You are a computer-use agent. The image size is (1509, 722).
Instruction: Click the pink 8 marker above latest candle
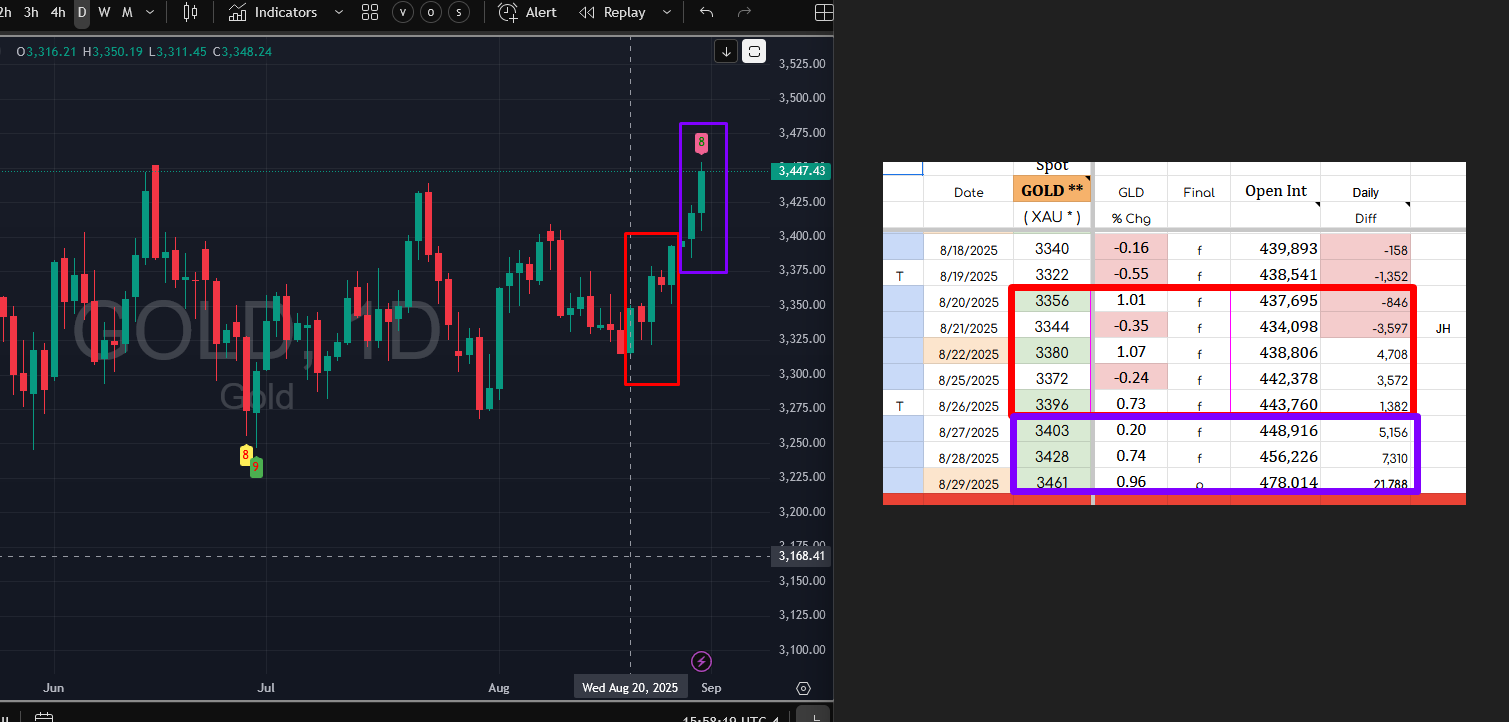[x=701, y=142]
